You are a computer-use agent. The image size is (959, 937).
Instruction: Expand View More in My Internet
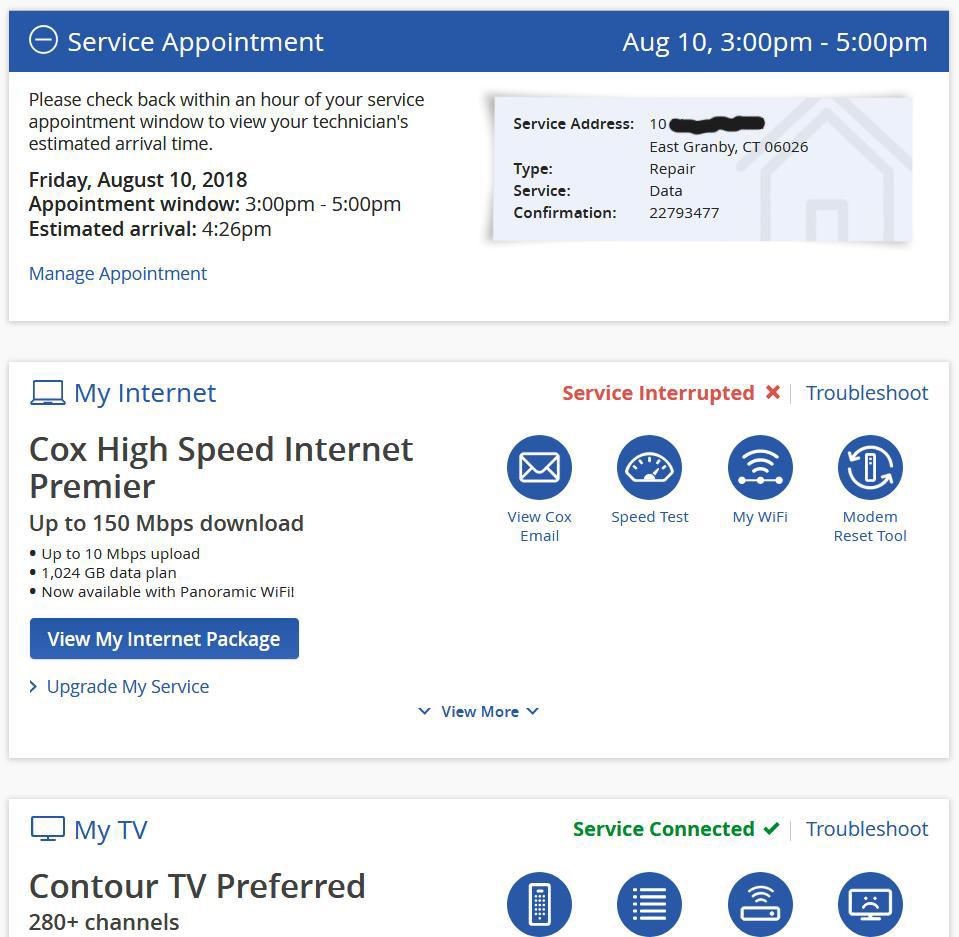pos(479,712)
